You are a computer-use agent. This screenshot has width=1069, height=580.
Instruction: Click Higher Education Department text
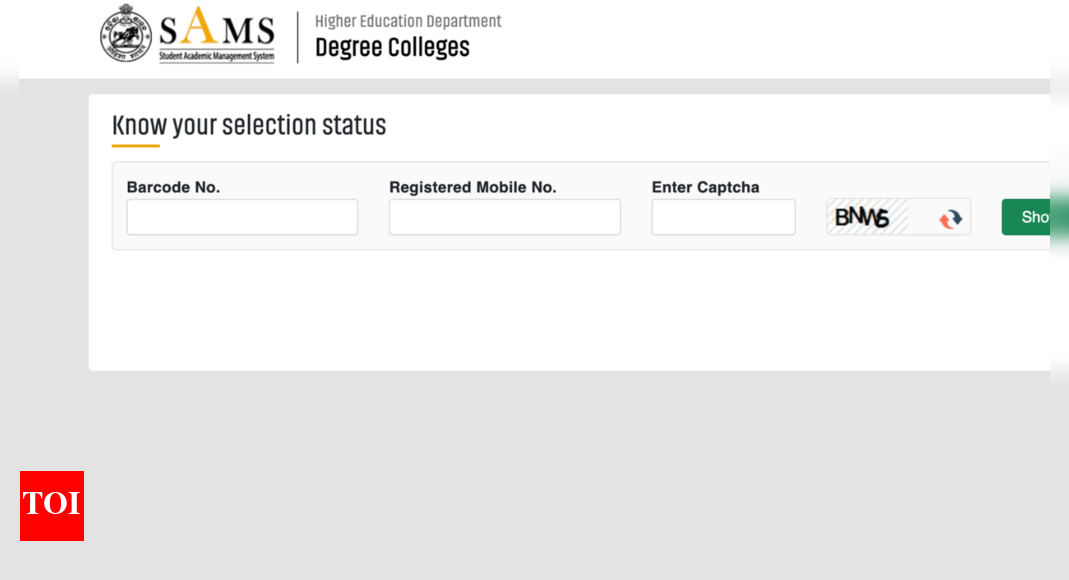pyautogui.click(x=408, y=21)
